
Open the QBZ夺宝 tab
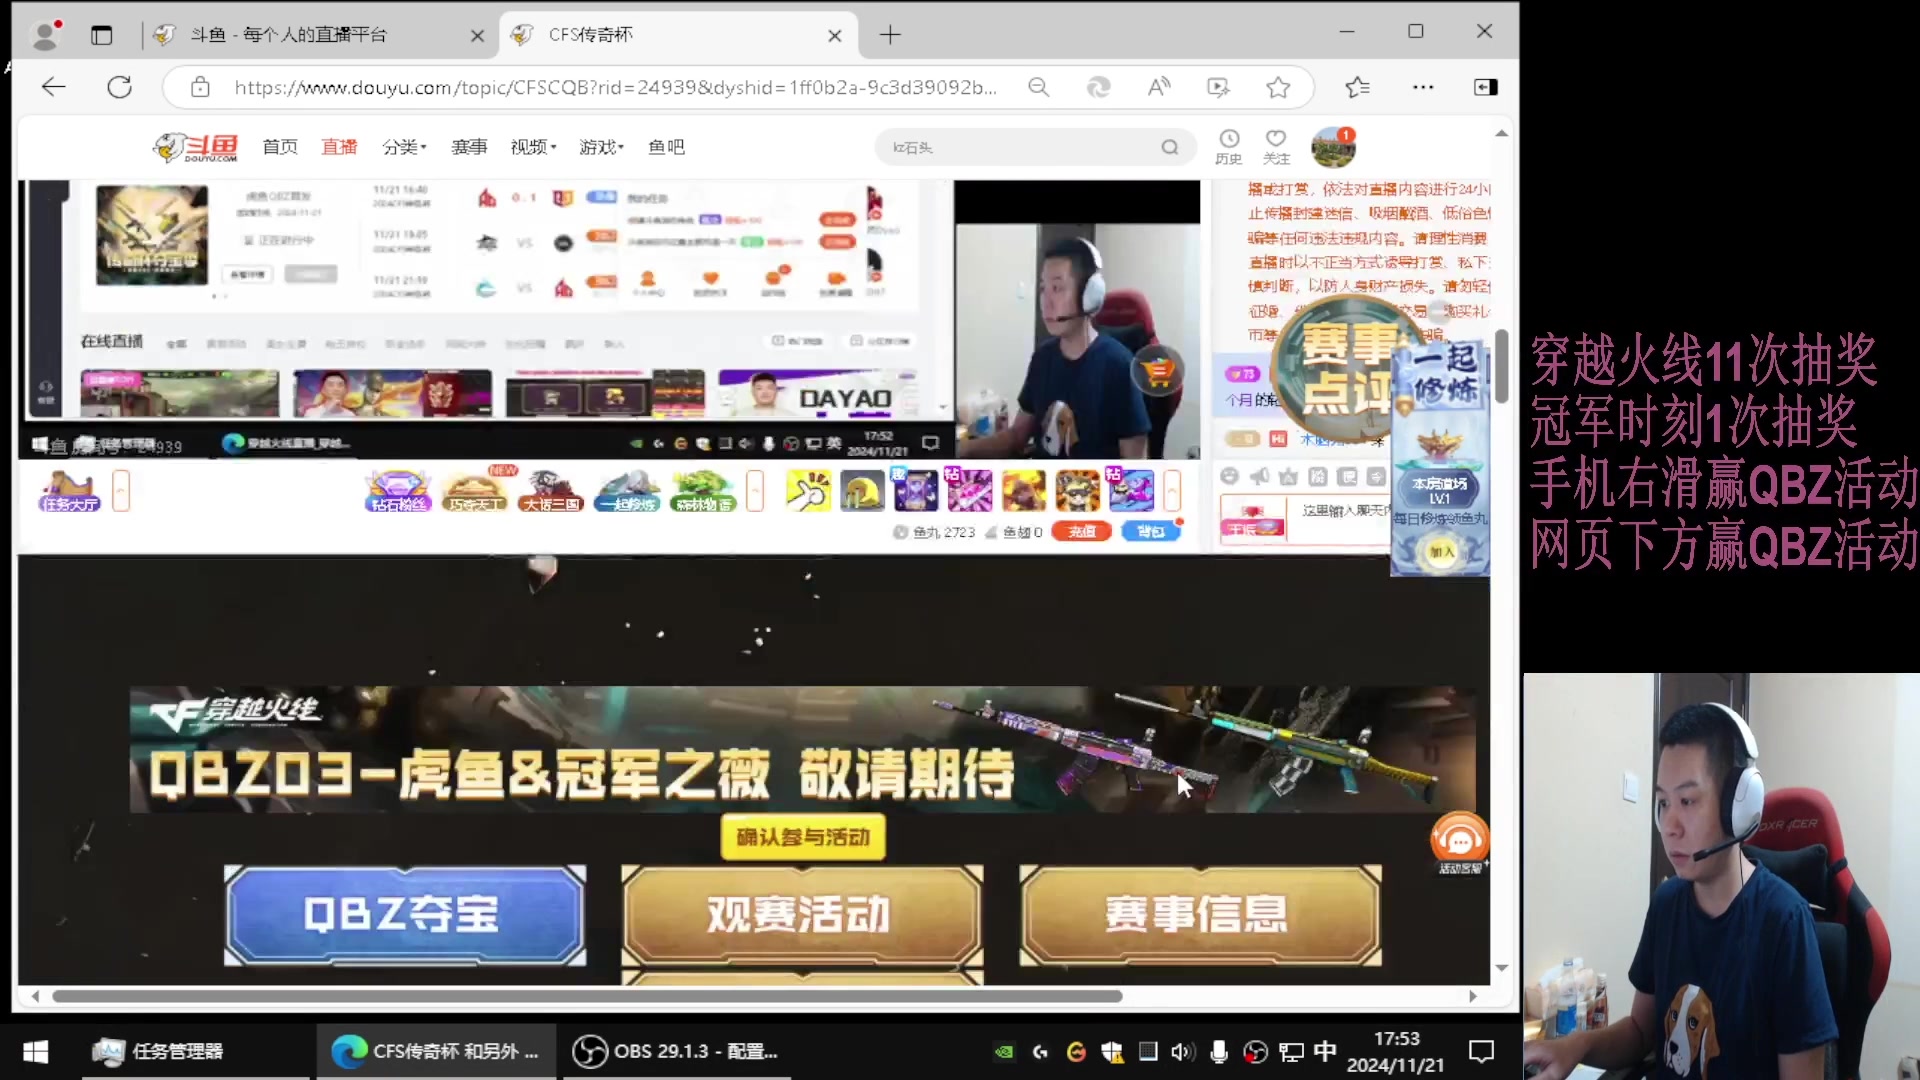(405, 915)
